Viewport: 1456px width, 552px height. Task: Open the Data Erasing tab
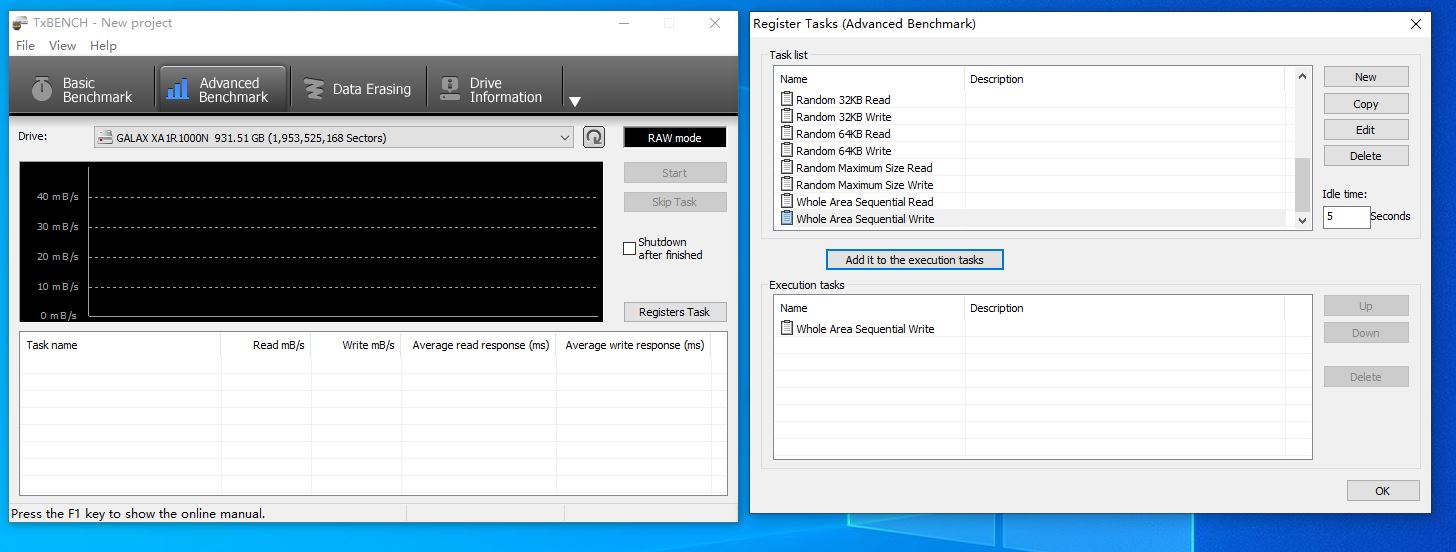tap(358, 90)
